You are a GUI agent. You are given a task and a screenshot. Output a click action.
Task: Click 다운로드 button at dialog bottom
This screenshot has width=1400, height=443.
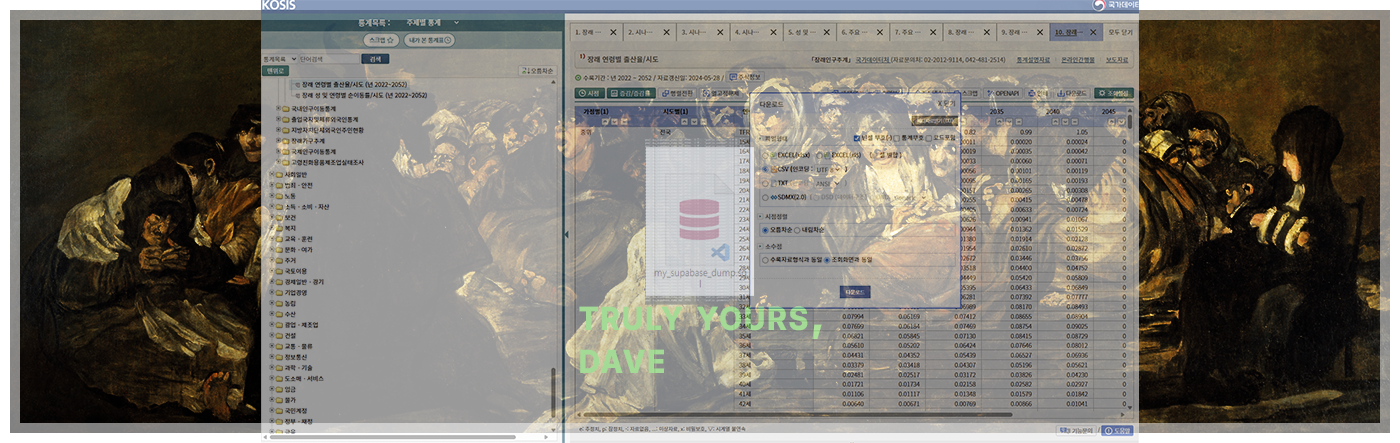coord(855,292)
